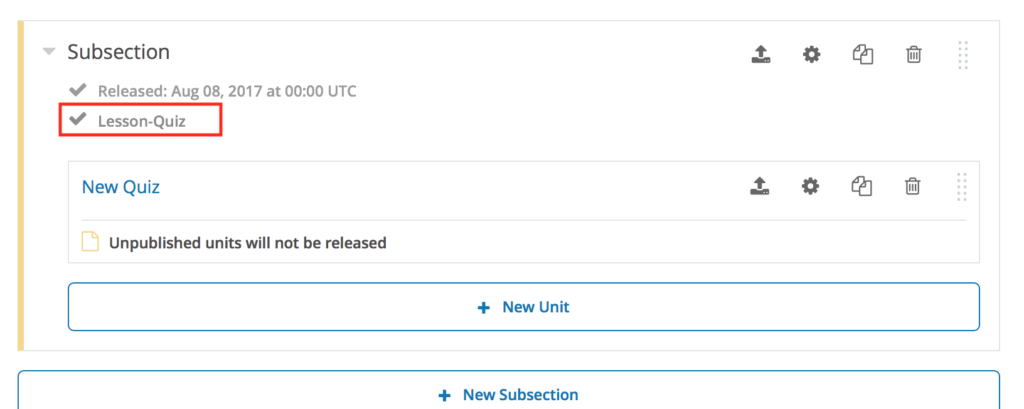Delete the Subsection using trash icon
Screen dimensions: 1024x409
(x=914, y=54)
